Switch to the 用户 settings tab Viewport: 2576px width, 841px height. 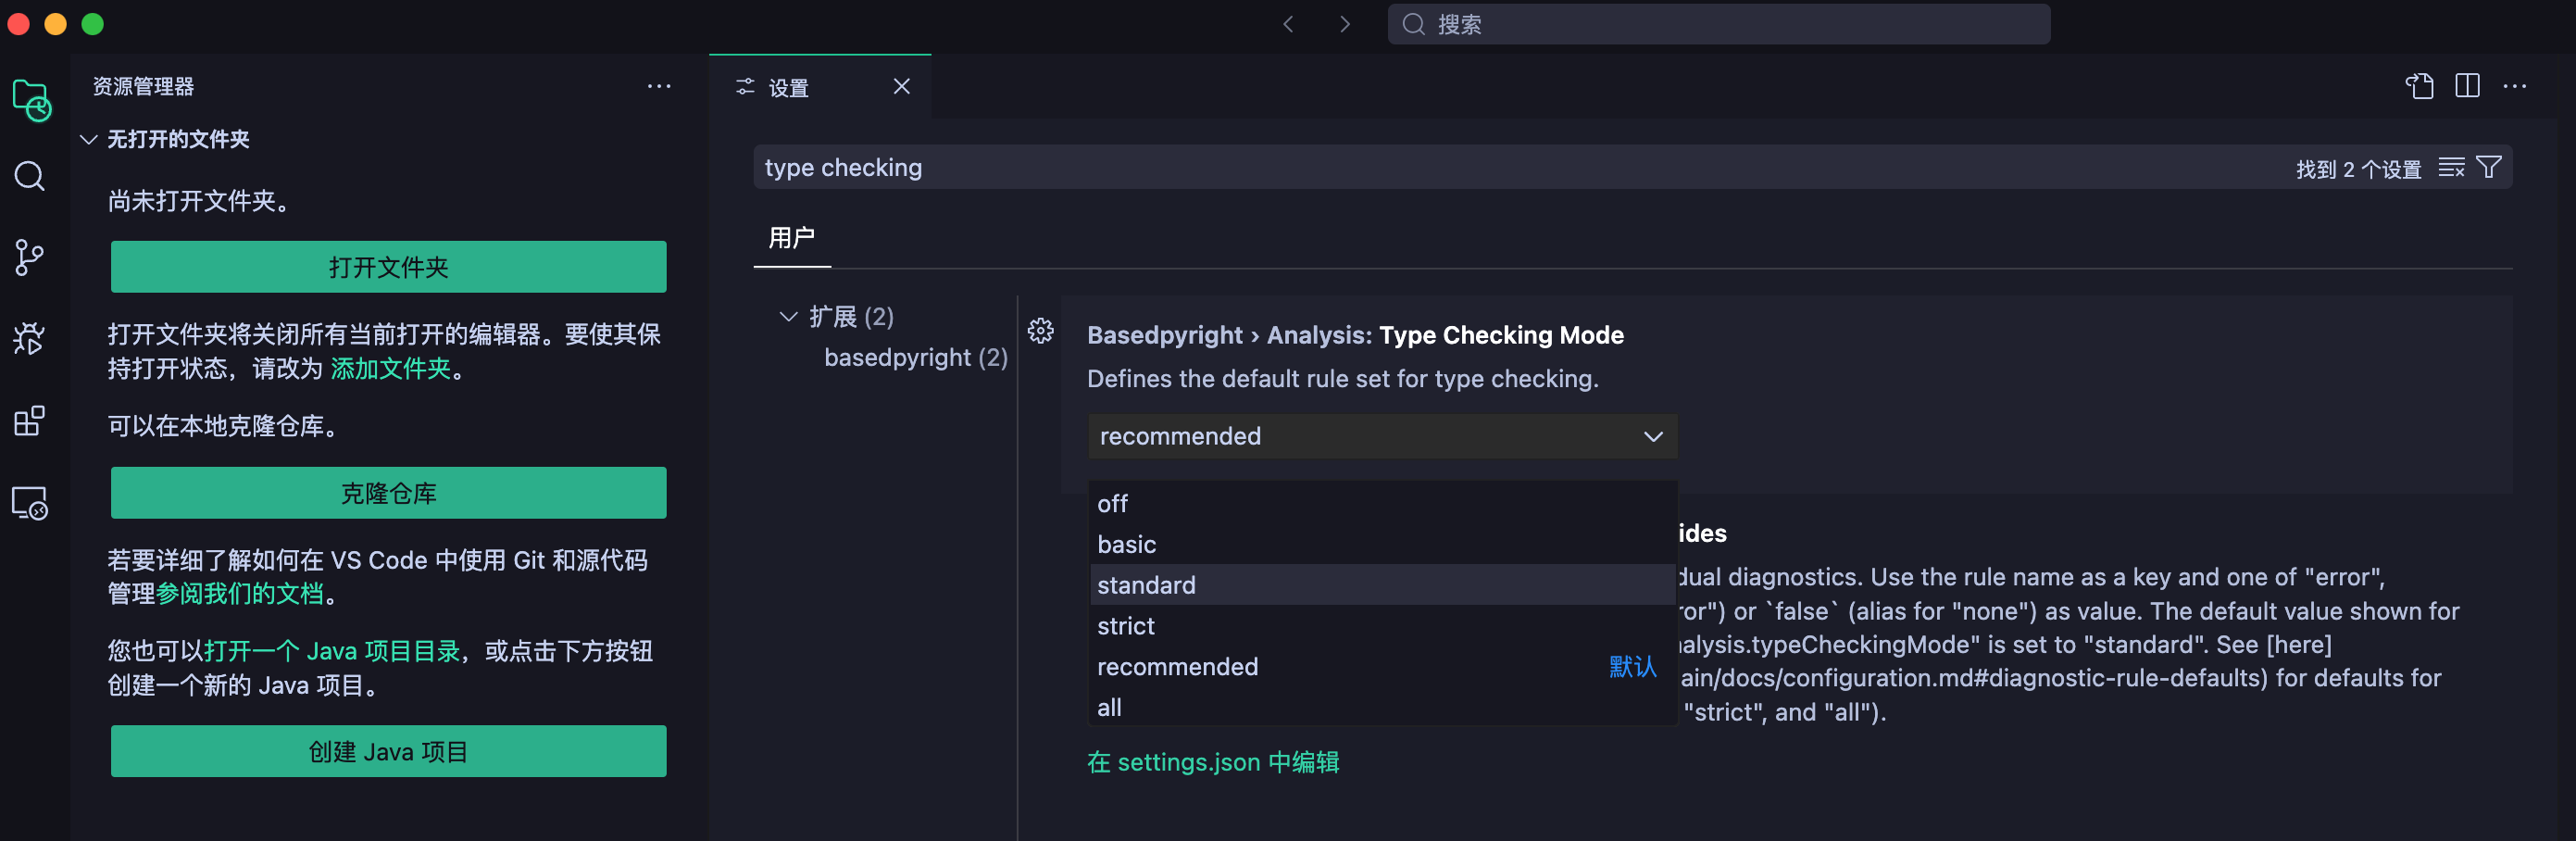click(x=791, y=238)
